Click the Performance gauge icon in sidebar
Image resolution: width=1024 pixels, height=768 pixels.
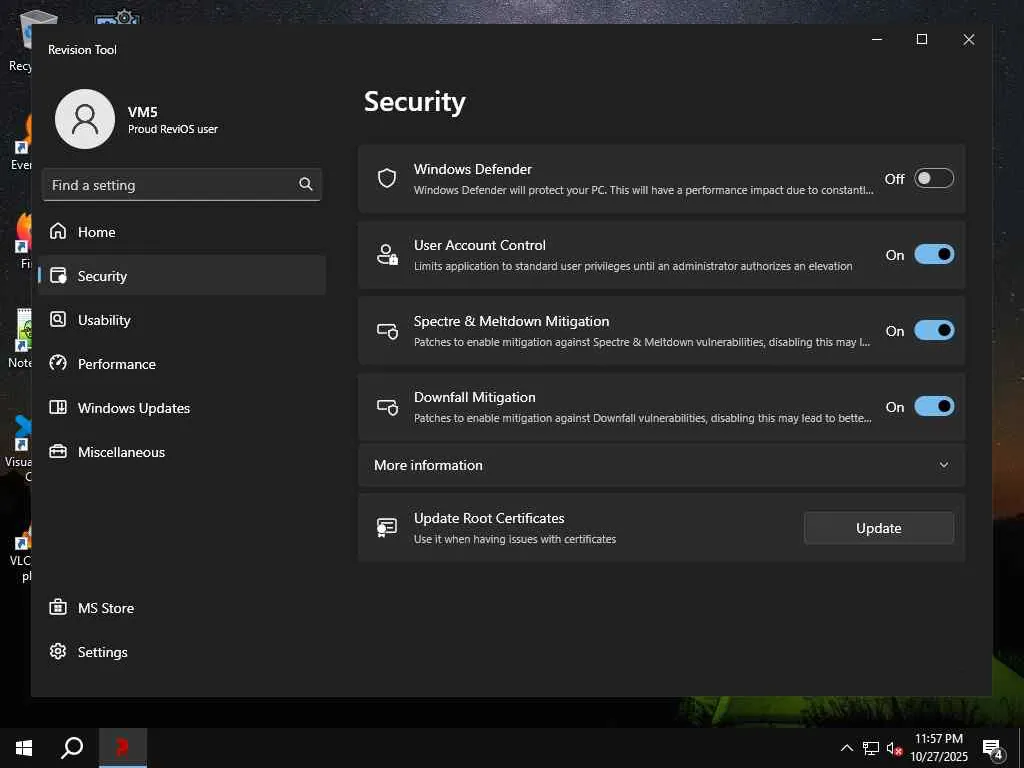(x=58, y=363)
